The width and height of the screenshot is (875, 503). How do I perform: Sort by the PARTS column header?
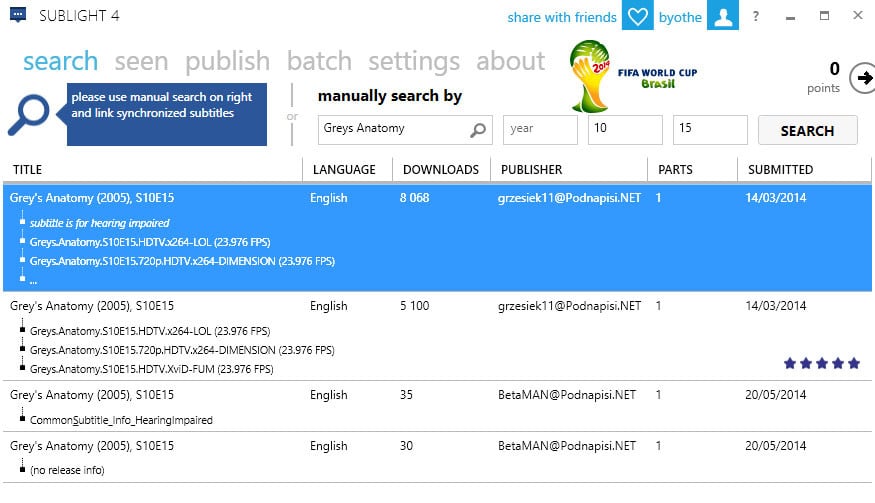(x=692, y=170)
